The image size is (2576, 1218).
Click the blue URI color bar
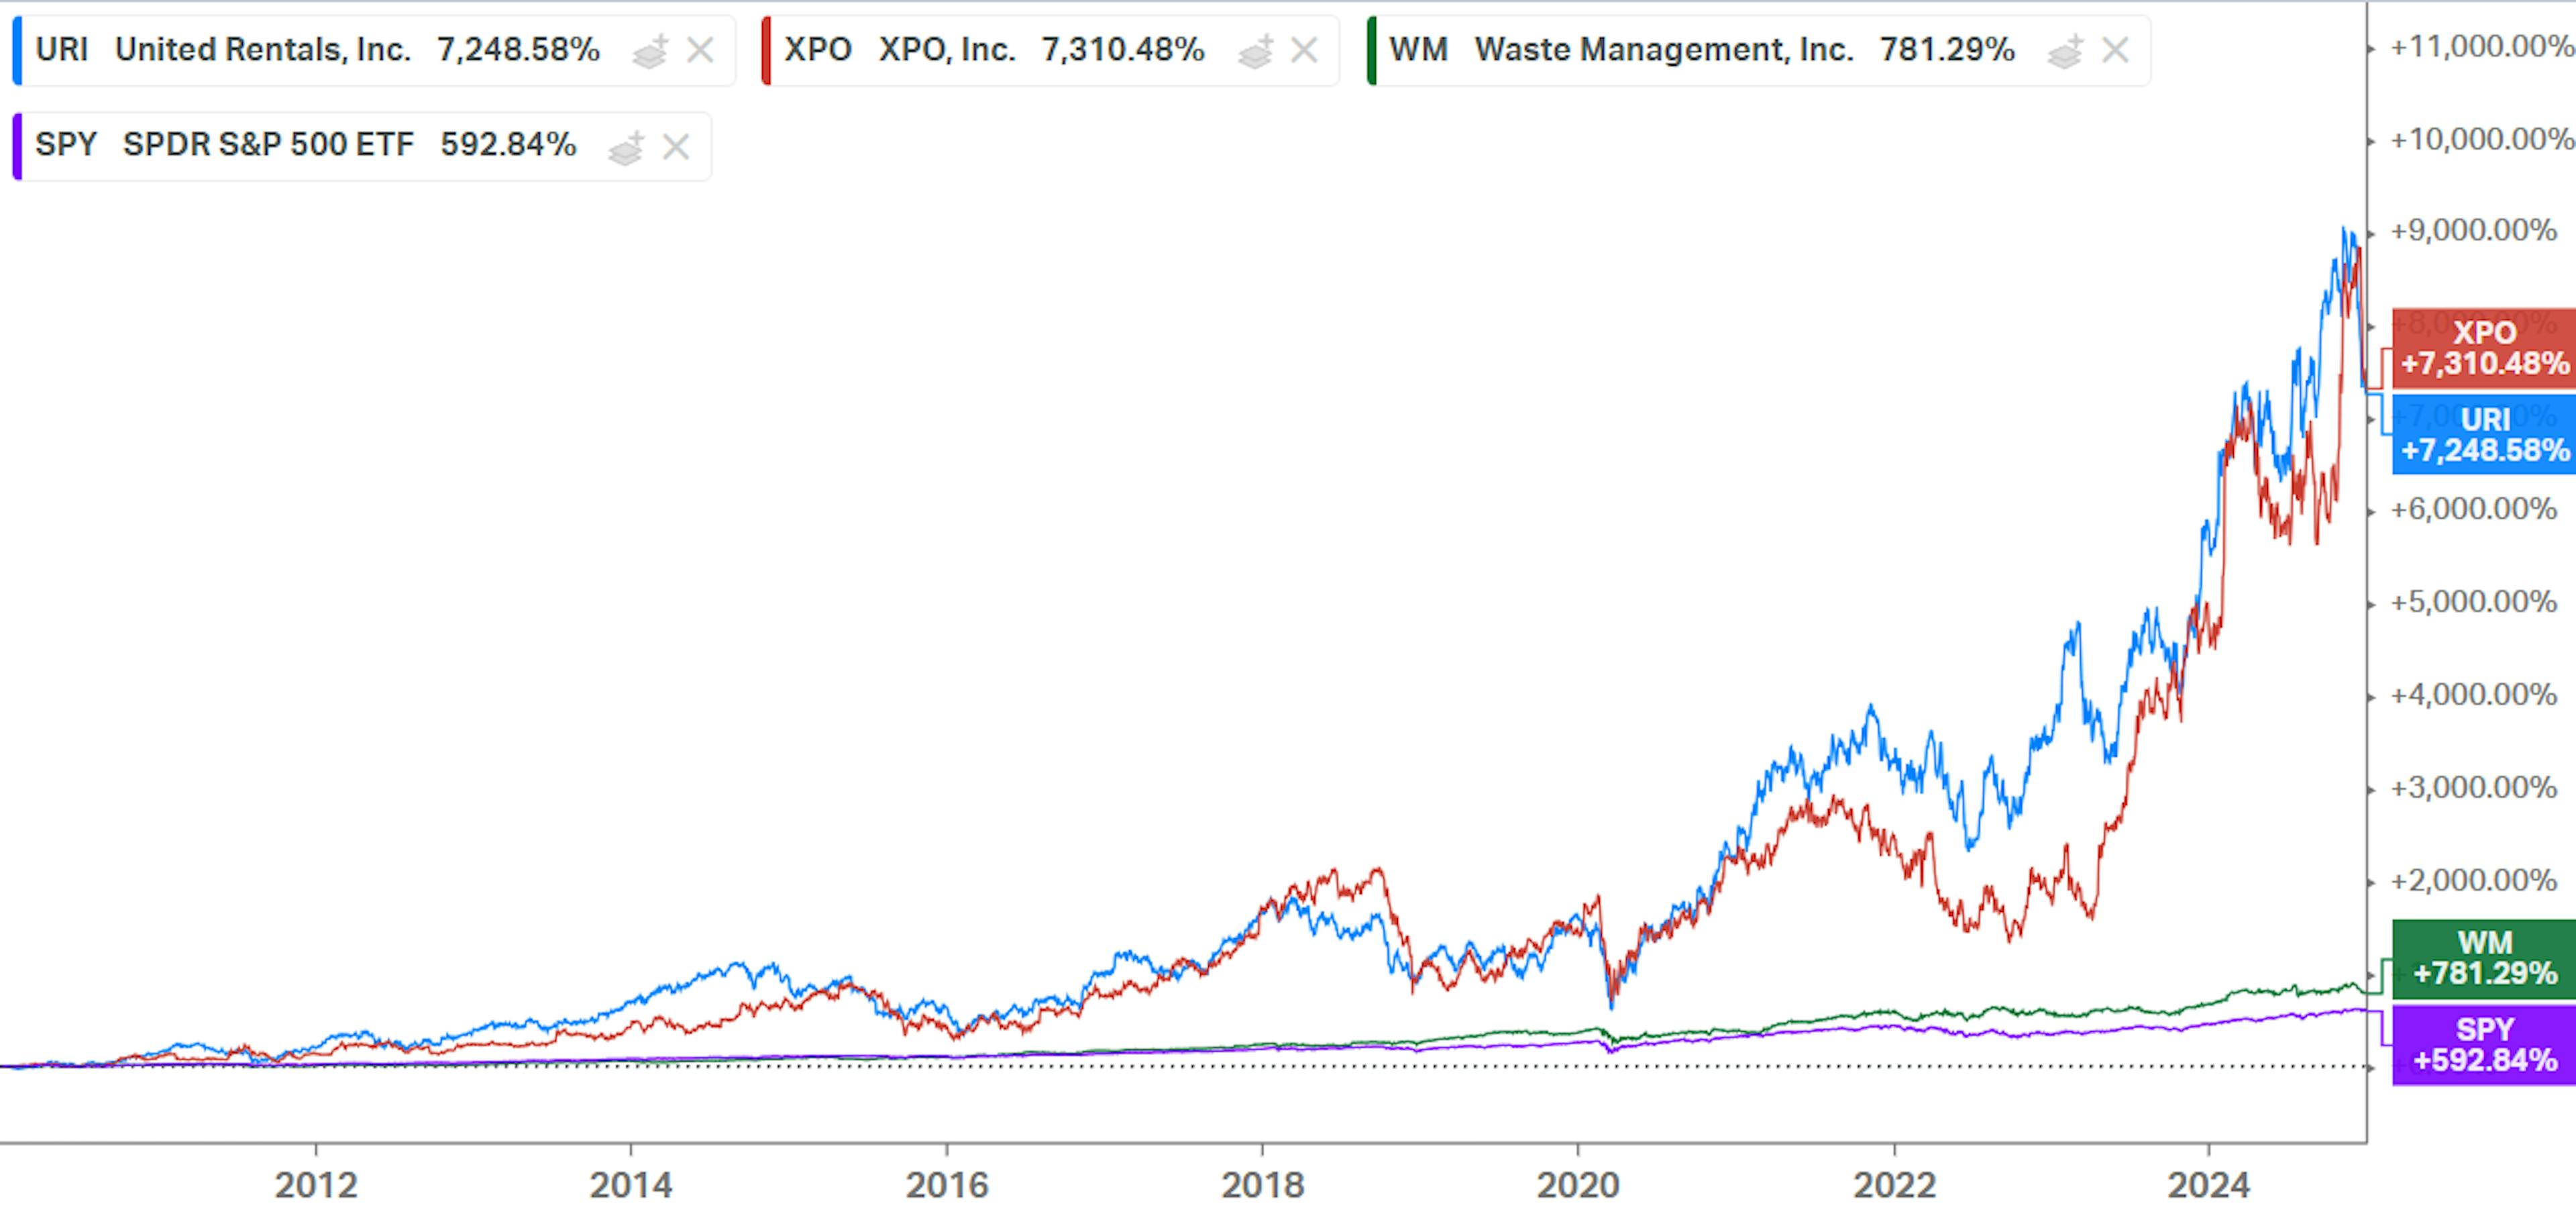tap(17, 50)
